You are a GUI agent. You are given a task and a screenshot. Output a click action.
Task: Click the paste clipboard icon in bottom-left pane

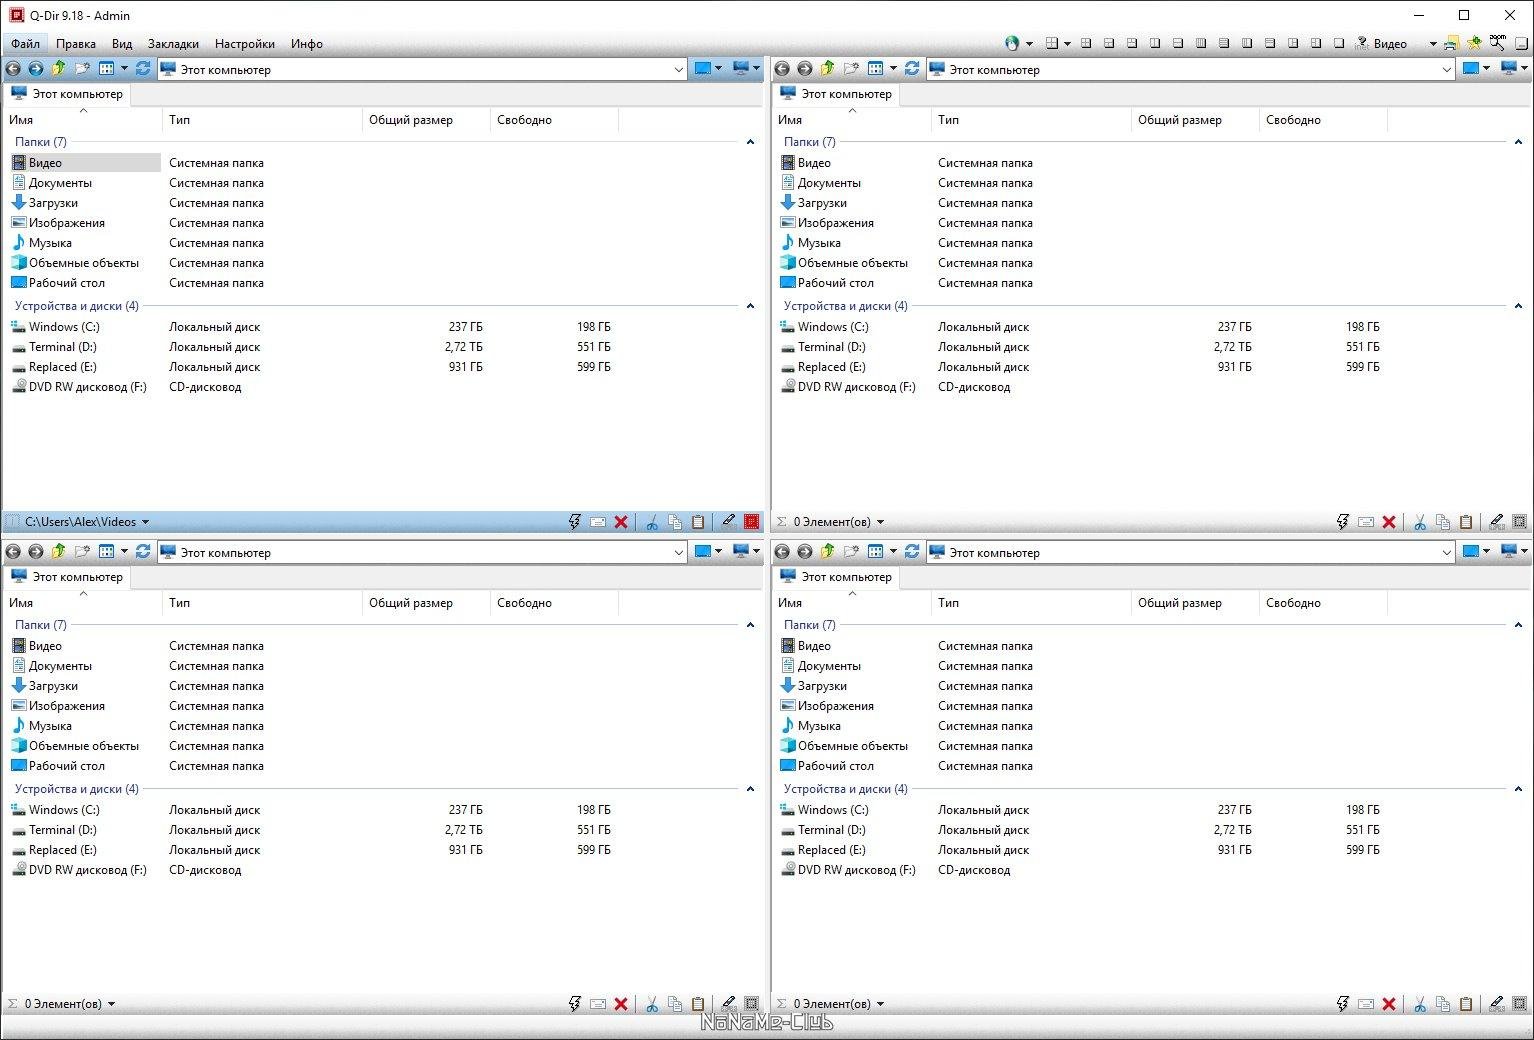(x=698, y=1004)
